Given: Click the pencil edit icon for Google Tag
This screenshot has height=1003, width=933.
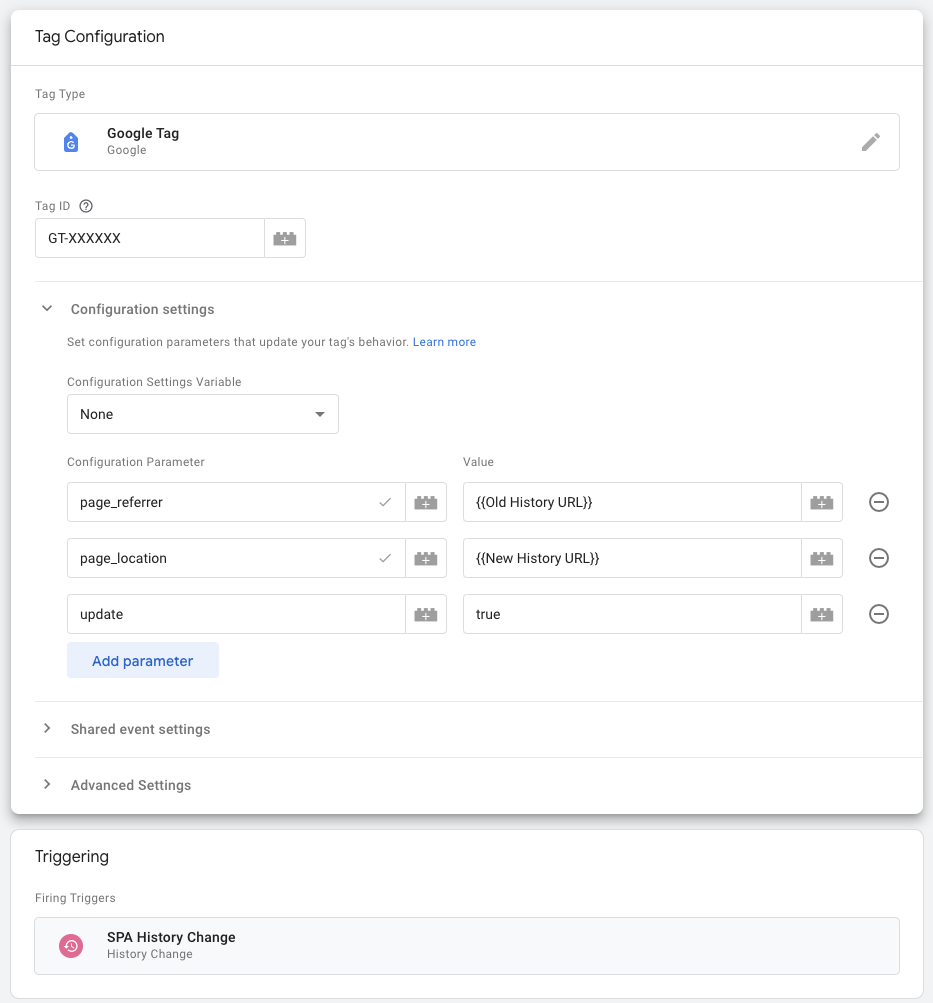Looking at the screenshot, I should (870, 142).
